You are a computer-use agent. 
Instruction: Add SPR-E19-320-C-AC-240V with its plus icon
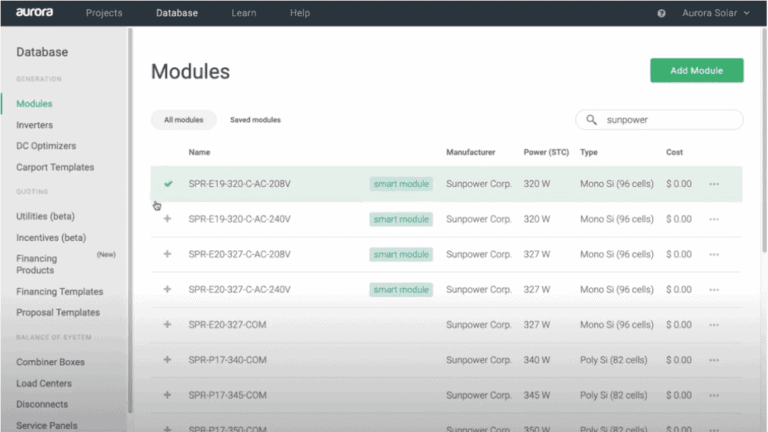pos(168,218)
